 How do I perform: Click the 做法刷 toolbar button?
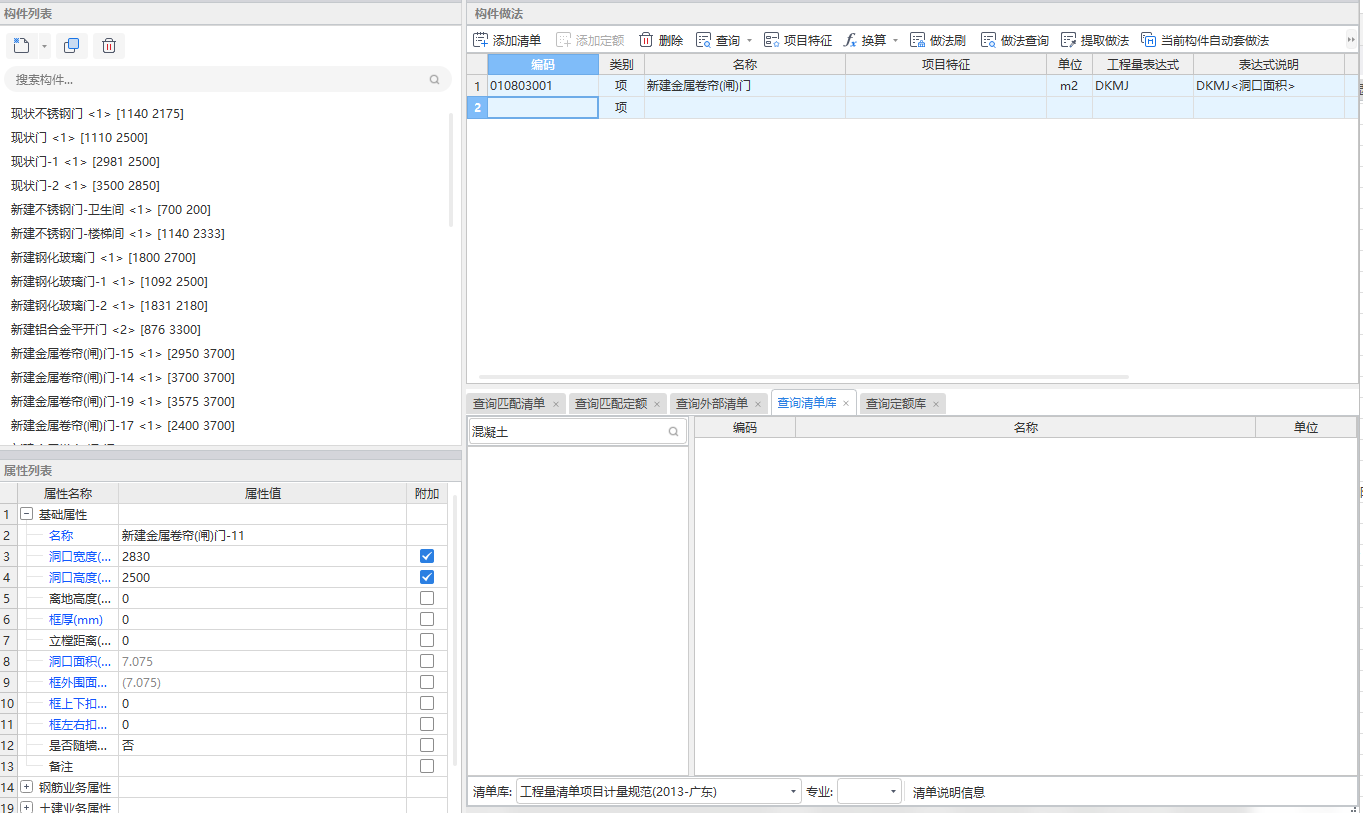click(937, 41)
